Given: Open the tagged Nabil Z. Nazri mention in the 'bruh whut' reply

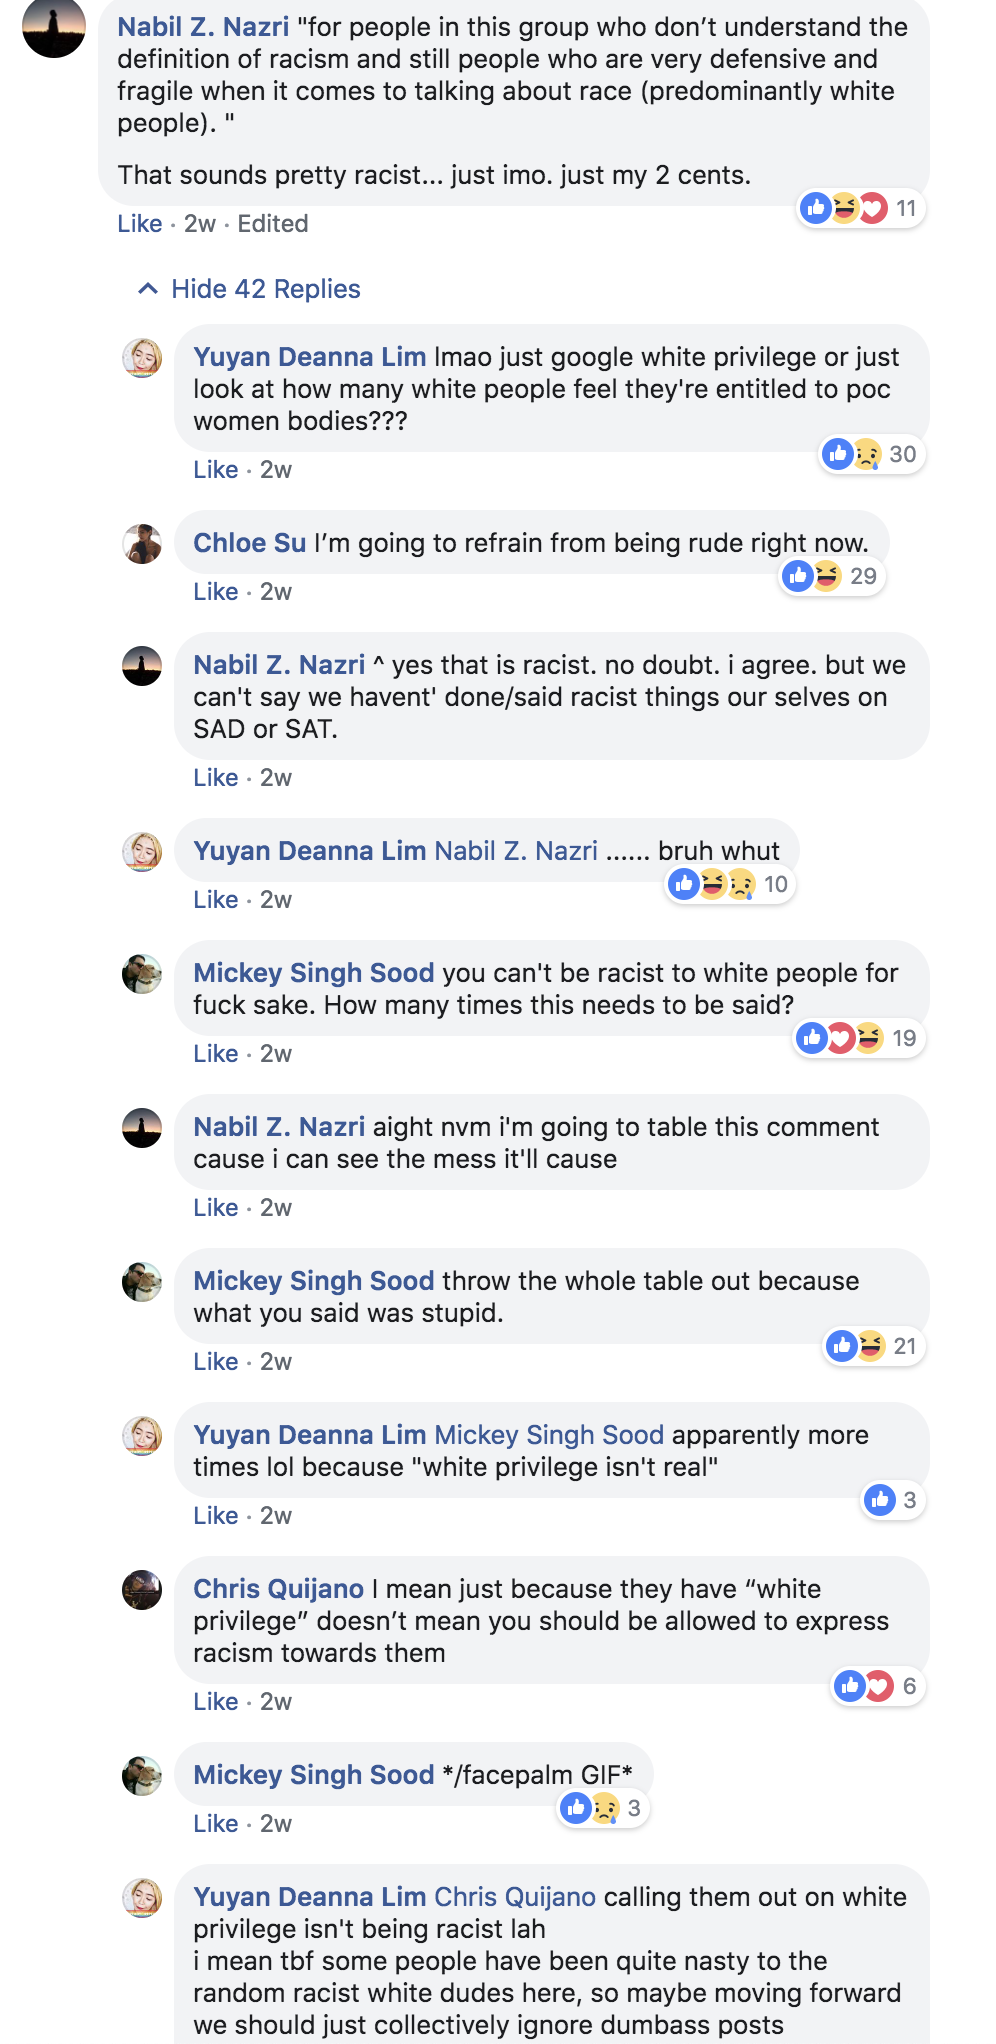Looking at the screenshot, I should [x=516, y=851].
